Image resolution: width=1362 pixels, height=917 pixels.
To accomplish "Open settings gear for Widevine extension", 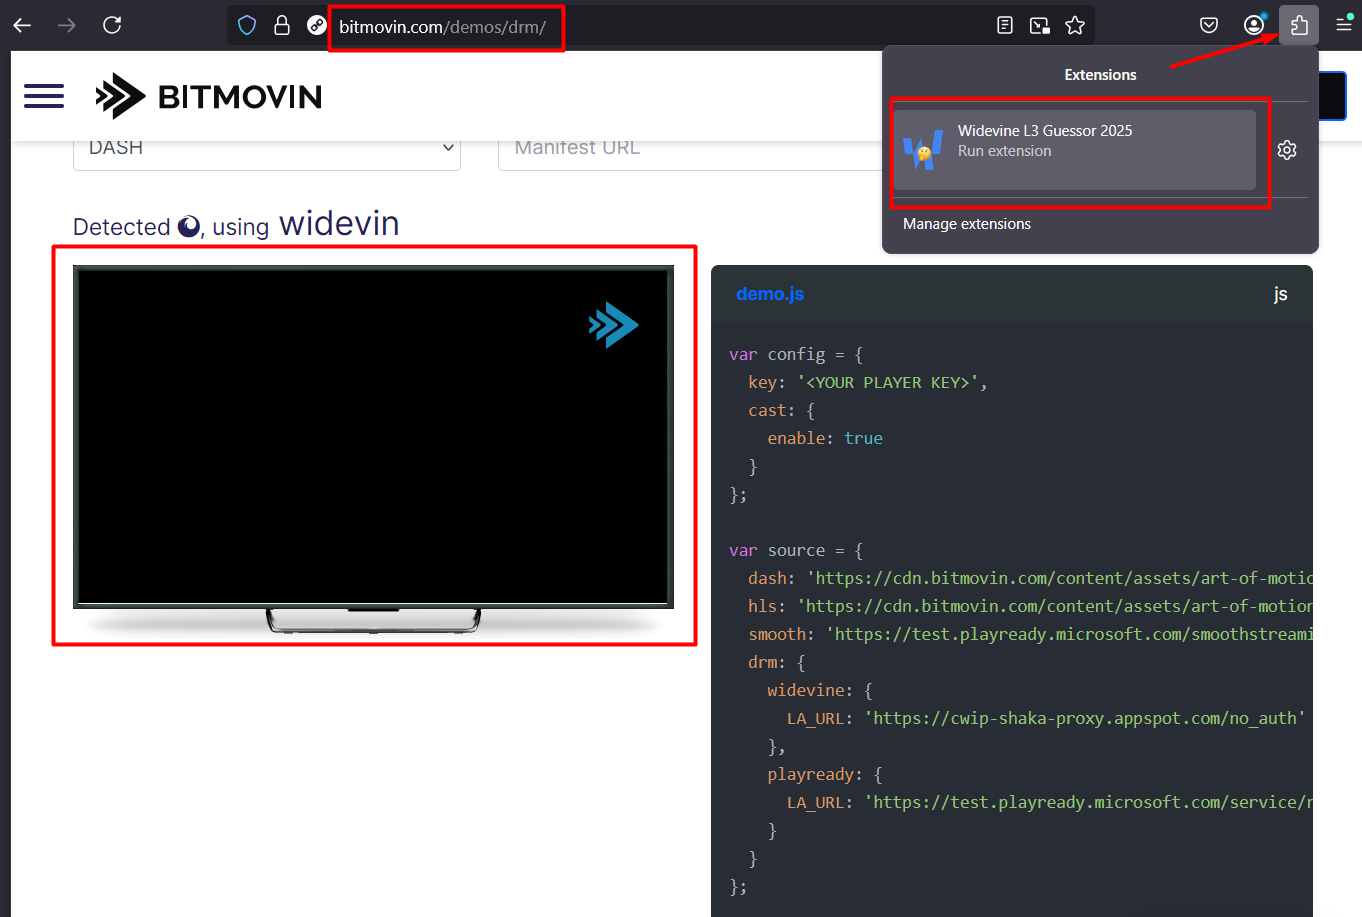I will [x=1287, y=150].
